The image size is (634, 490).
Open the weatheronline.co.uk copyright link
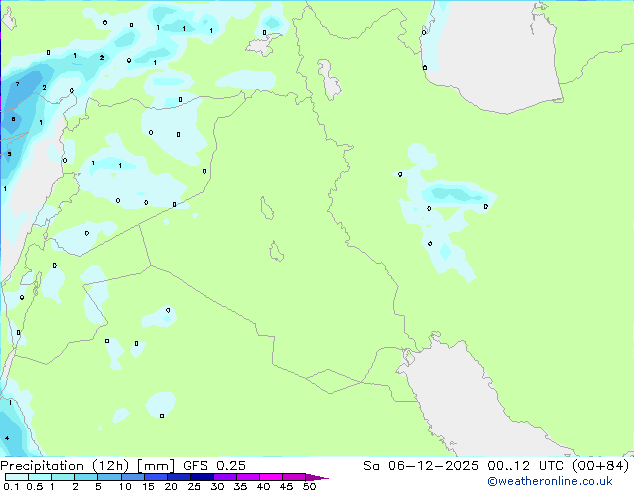549,481
